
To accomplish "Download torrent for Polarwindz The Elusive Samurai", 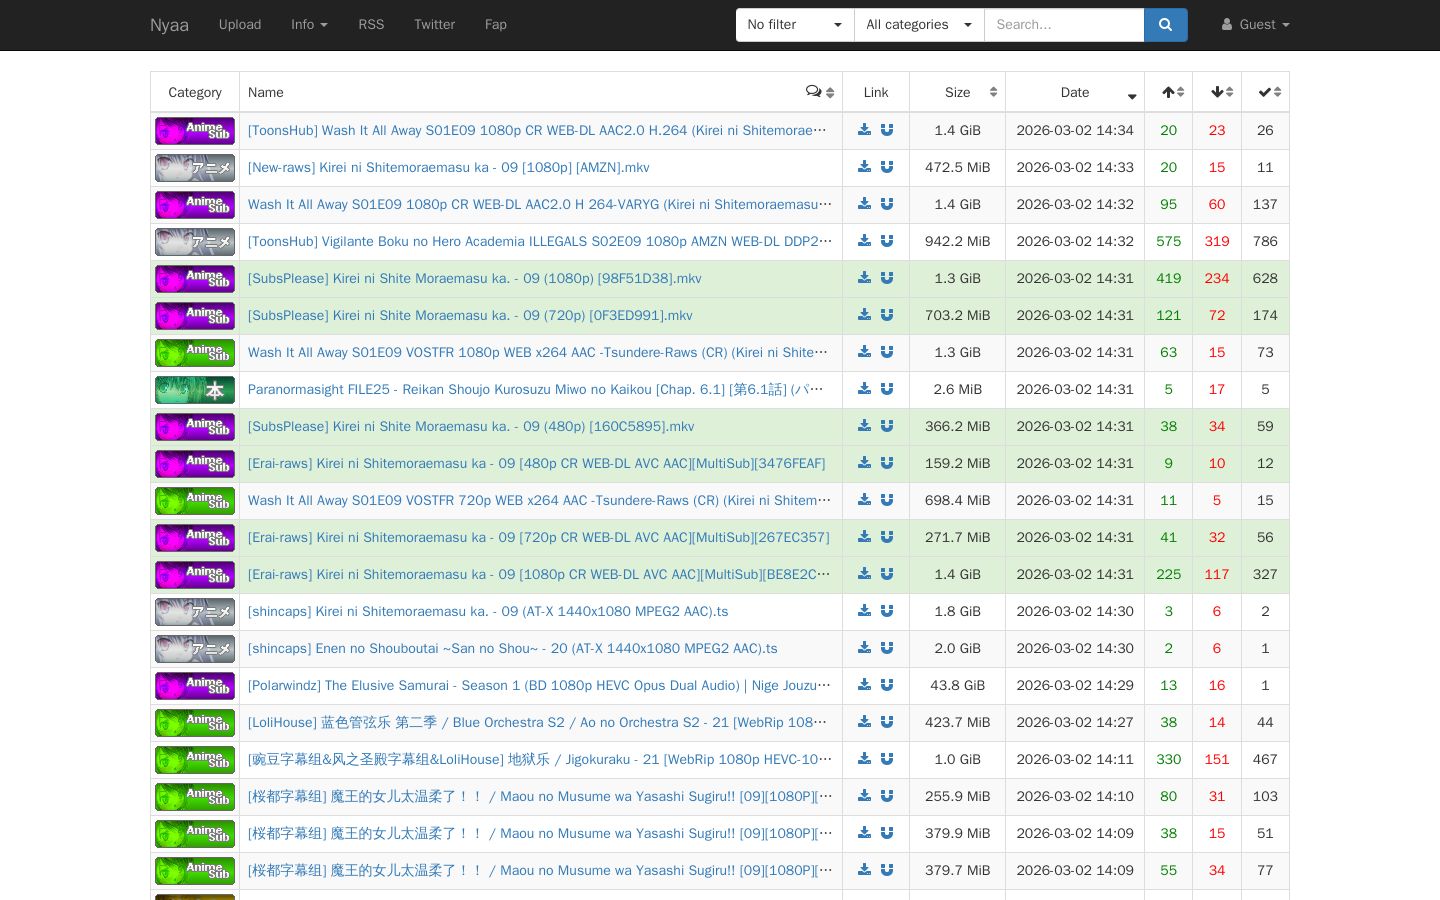I will coord(865,685).
